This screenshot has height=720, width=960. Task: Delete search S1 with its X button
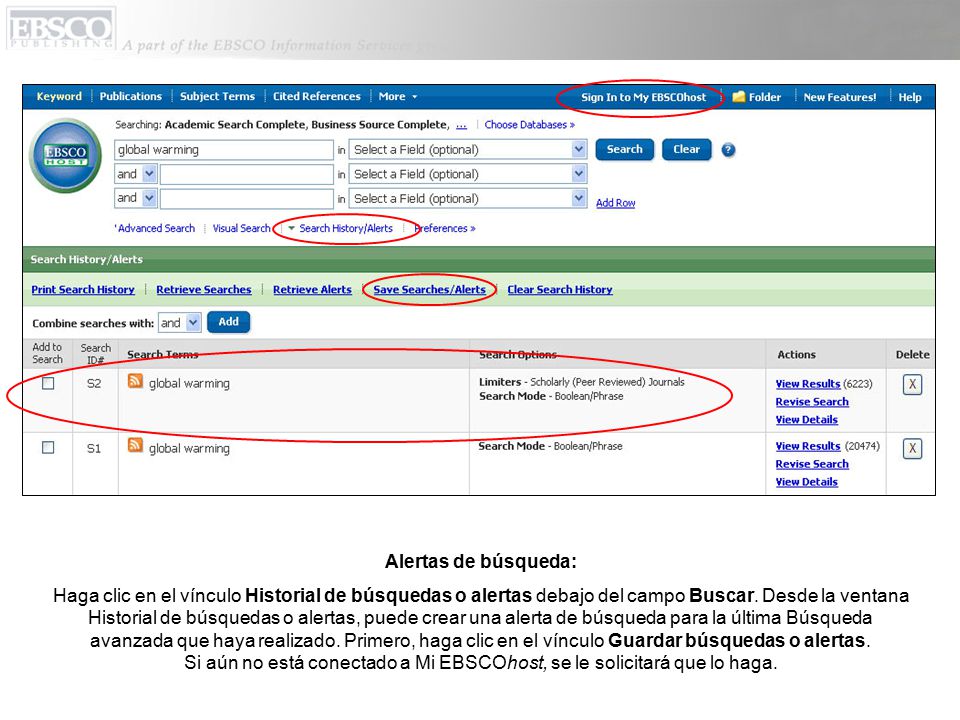[912, 449]
